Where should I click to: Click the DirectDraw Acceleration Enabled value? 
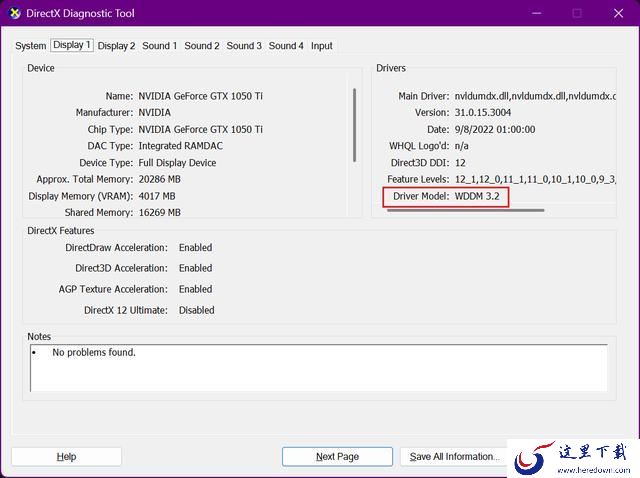pyautogui.click(x=196, y=248)
